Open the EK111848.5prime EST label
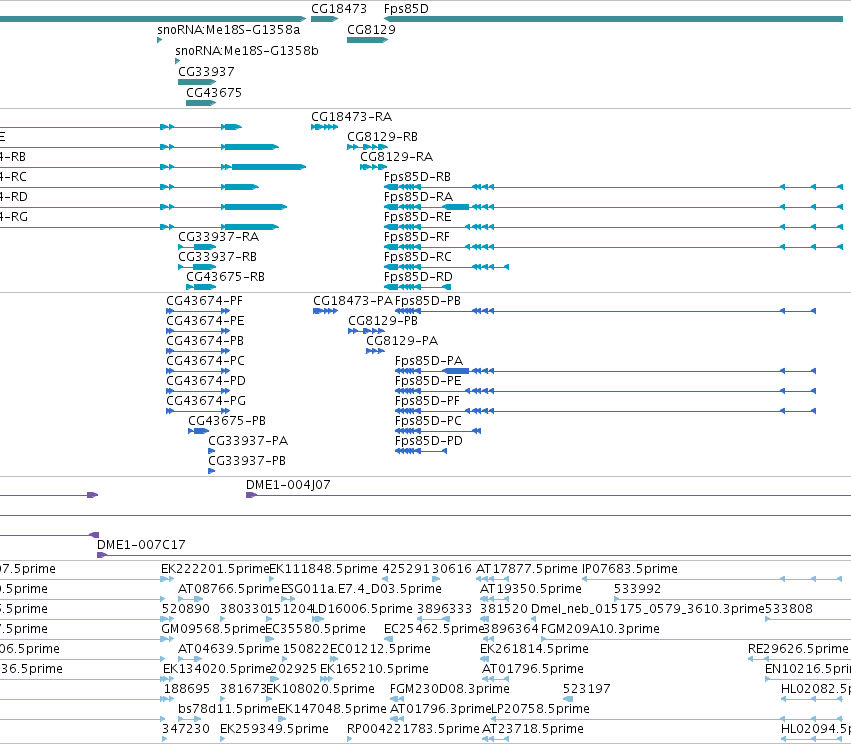 click(323, 569)
